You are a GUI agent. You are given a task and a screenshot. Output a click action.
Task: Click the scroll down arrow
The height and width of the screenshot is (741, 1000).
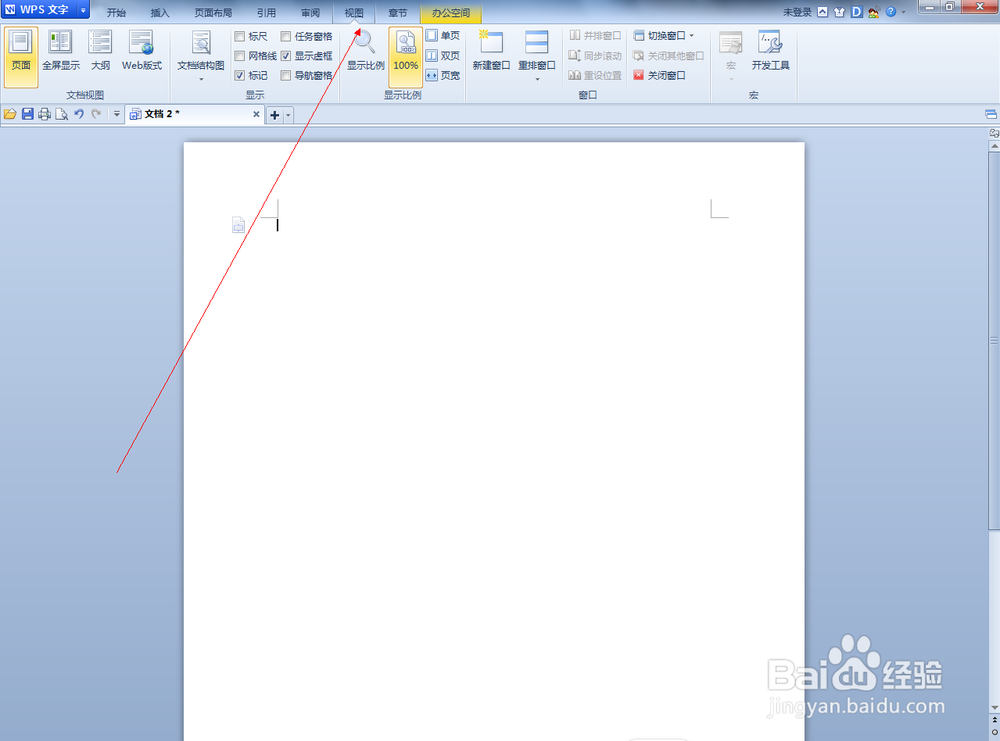(x=994, y=708)
